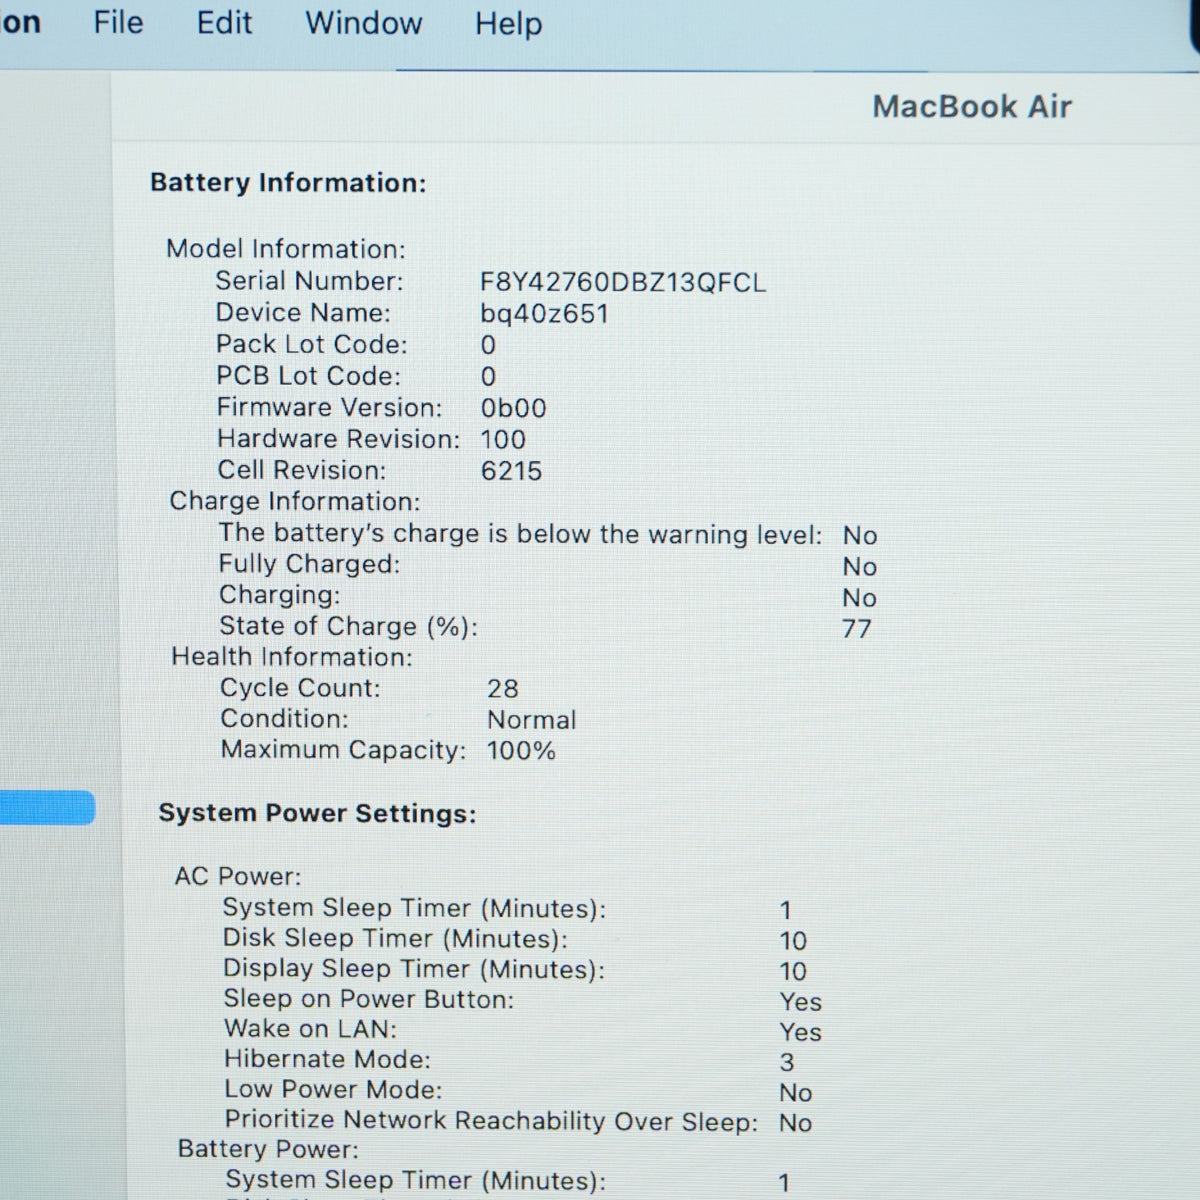Screen dimensions: 1200x1200
Task: Click the Charging label
Action: coord(279,595)
